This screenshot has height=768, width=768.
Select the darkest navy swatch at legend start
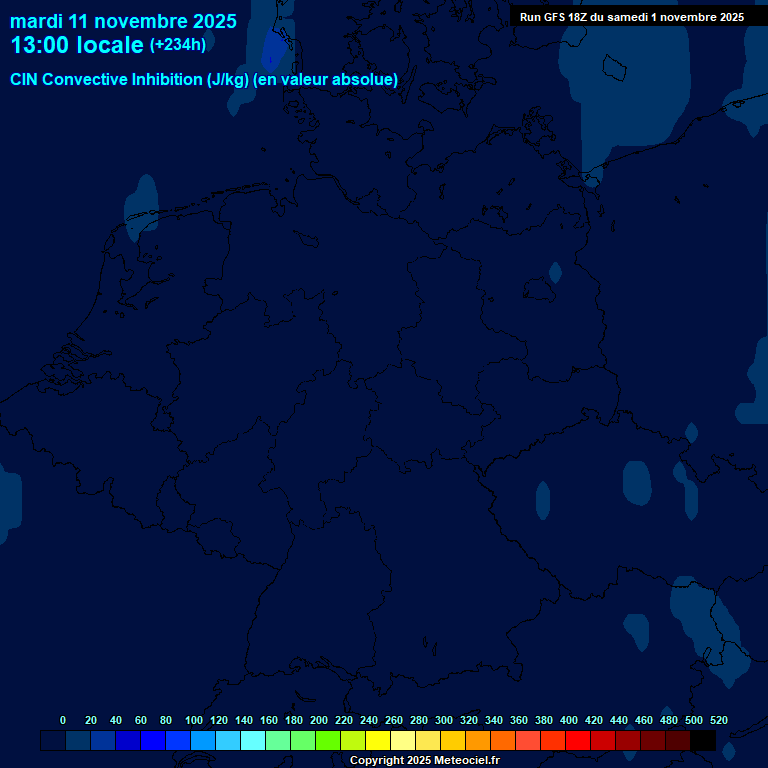click(x=53, y=741)
